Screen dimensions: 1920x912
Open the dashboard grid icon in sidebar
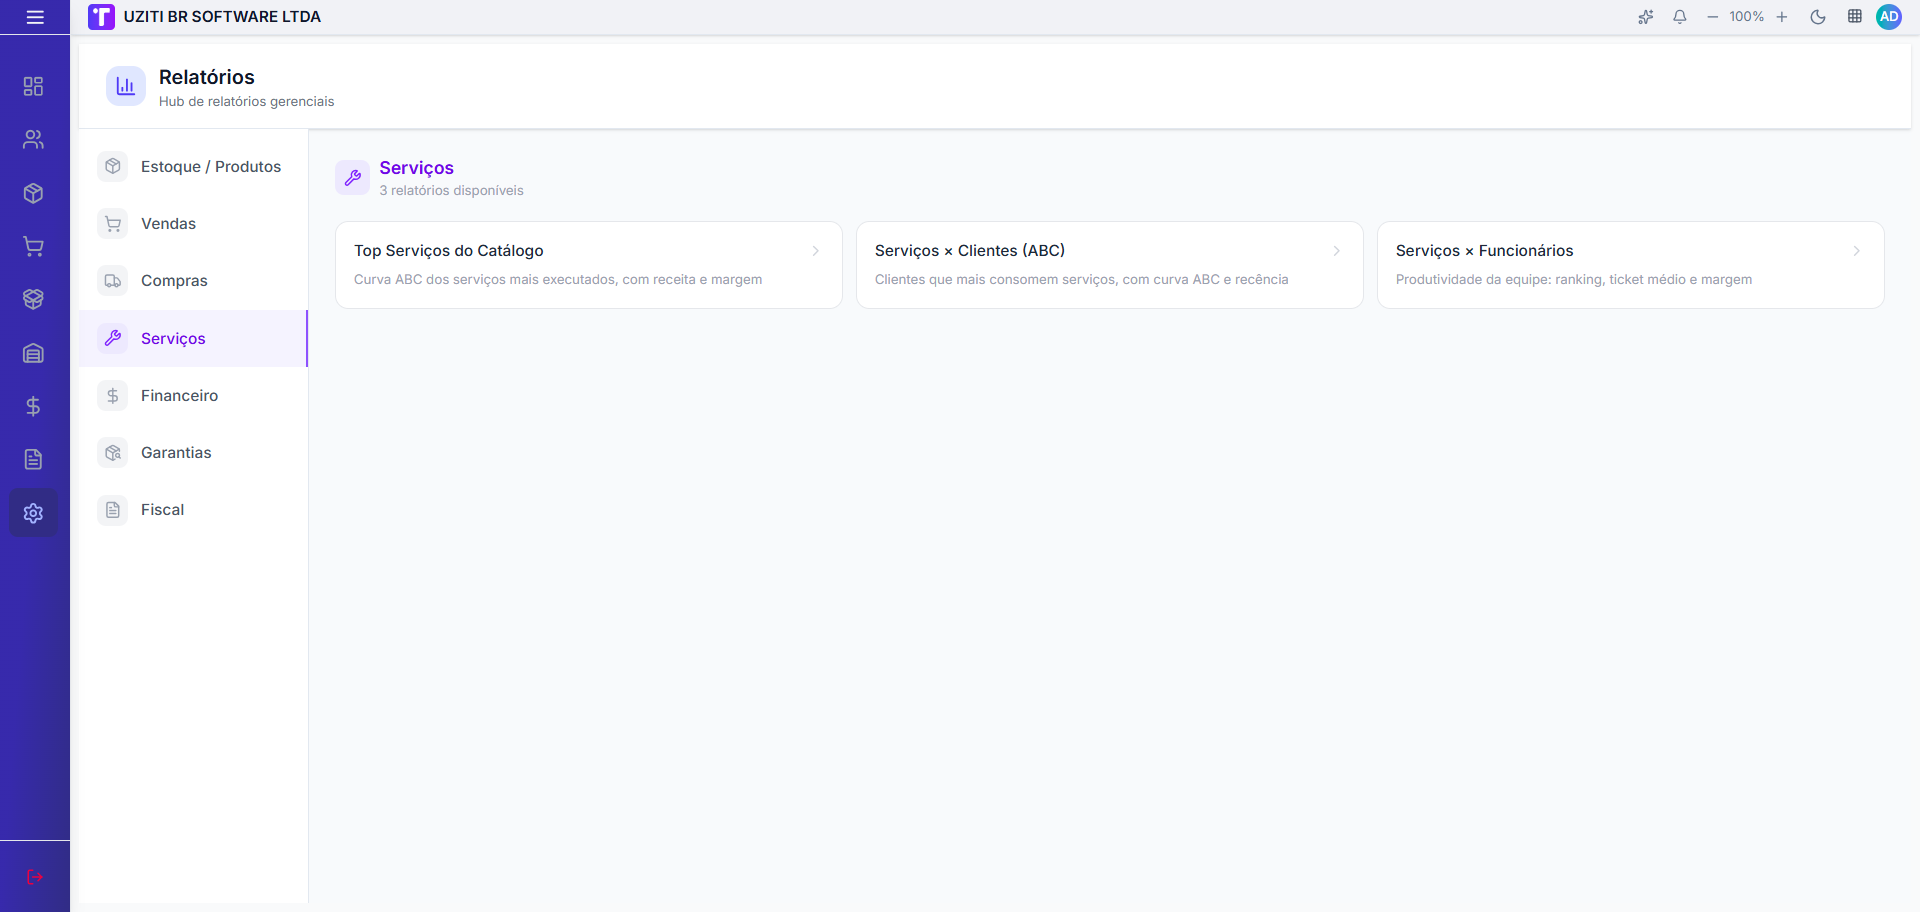[x=33, y=86]
